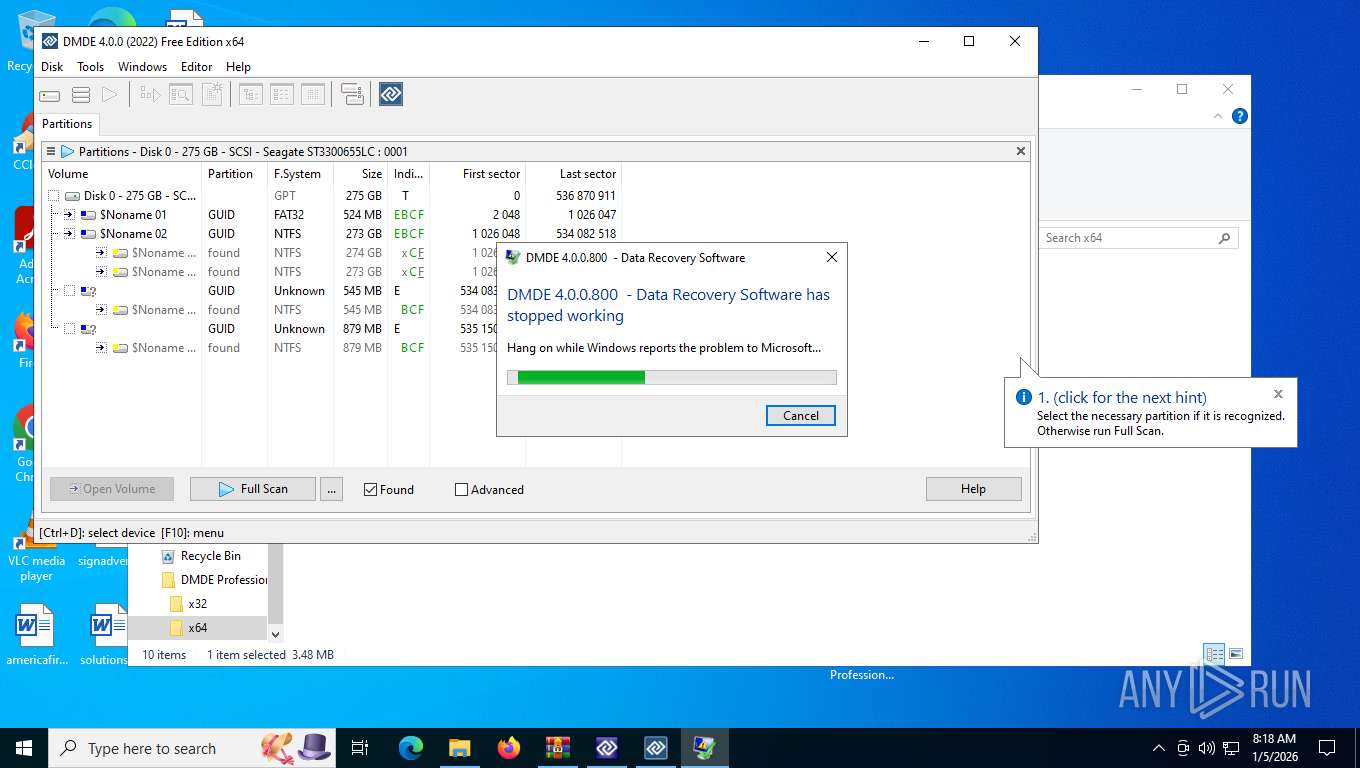The image size is (1360, 768).
Task: Click the blue DMDE logo toolbar icon
Action: 391,95
